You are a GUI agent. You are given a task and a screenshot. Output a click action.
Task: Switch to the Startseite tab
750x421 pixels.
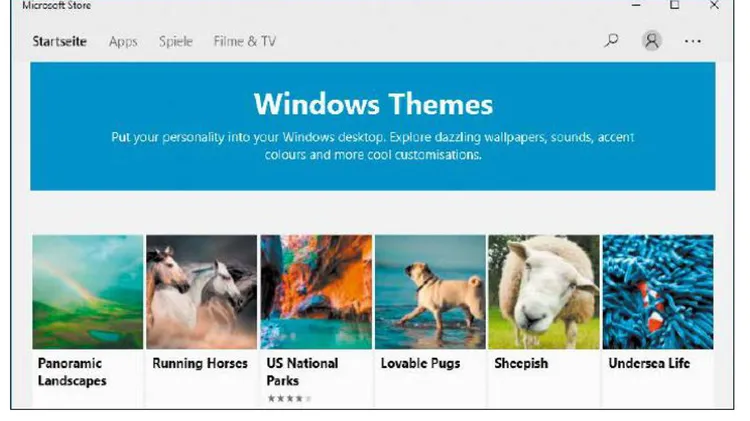point(59,42)
